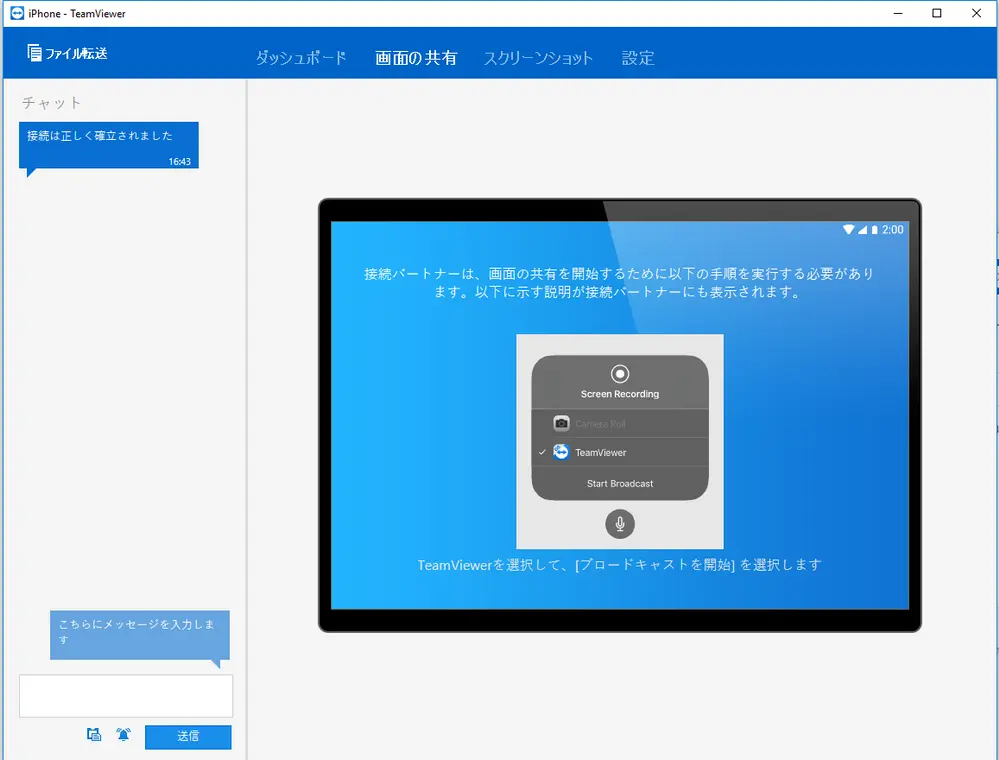Select the 画面の共有 tab
This screenshot has height=760, width=999.
point(416,58)
